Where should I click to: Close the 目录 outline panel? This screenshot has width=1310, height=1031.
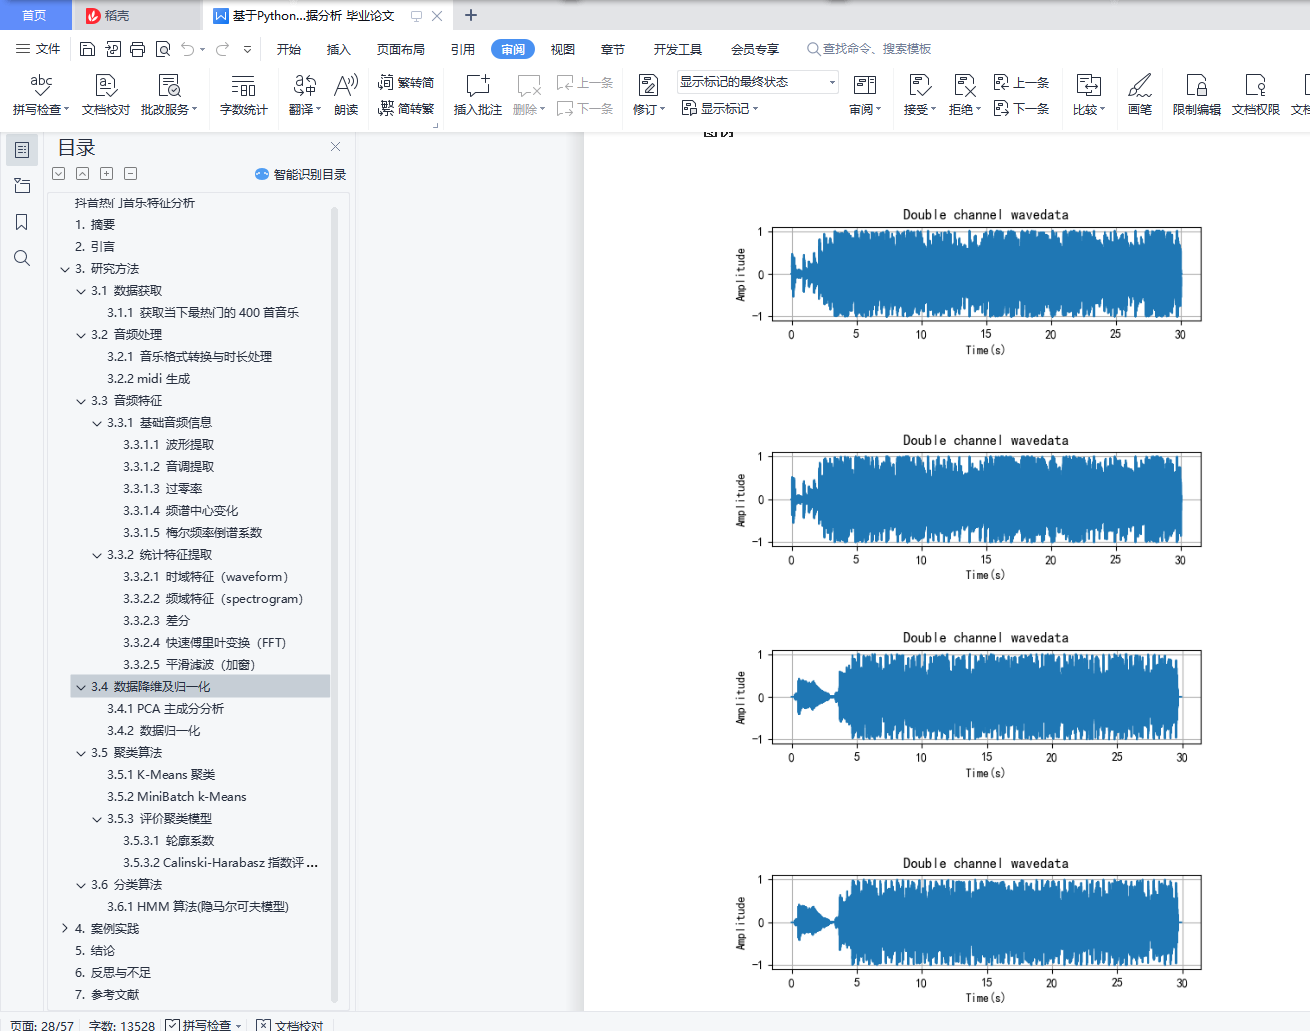coord(336,147)
